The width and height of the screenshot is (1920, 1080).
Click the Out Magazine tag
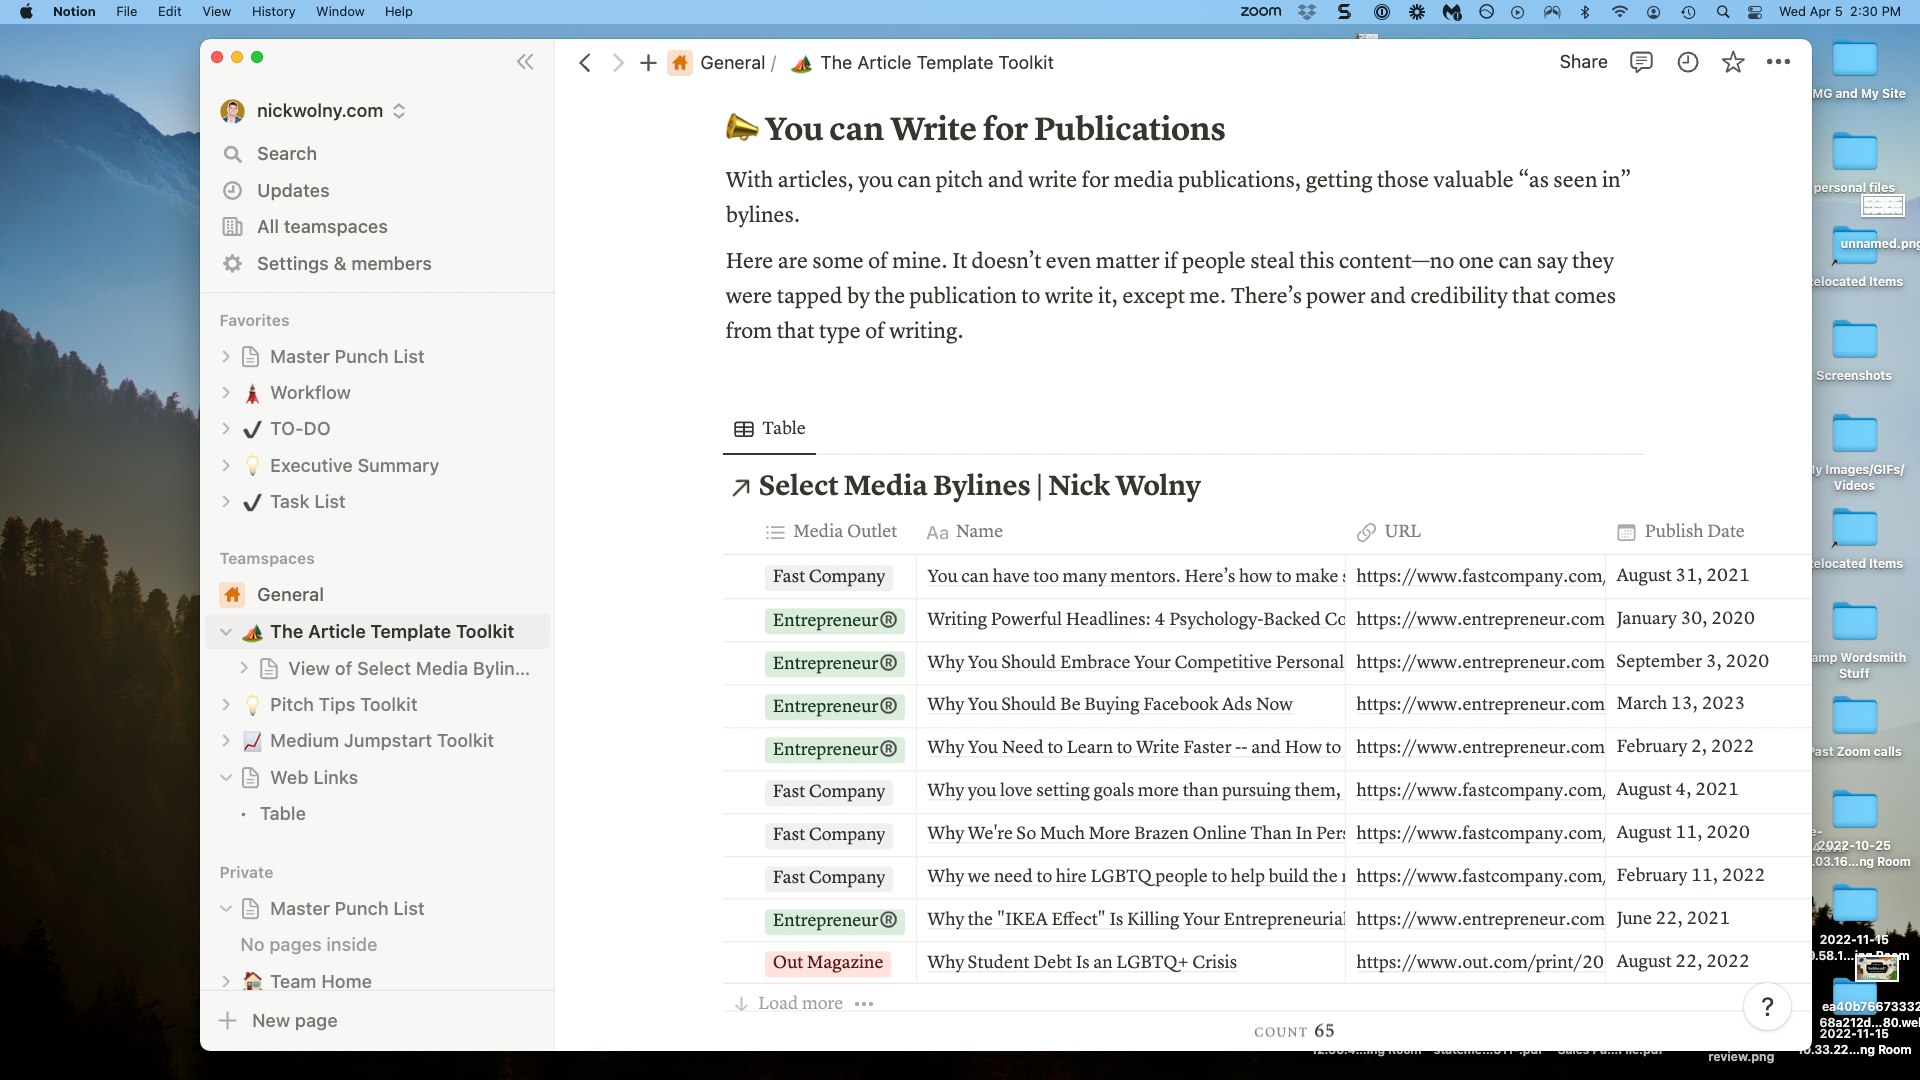(827, 962)
